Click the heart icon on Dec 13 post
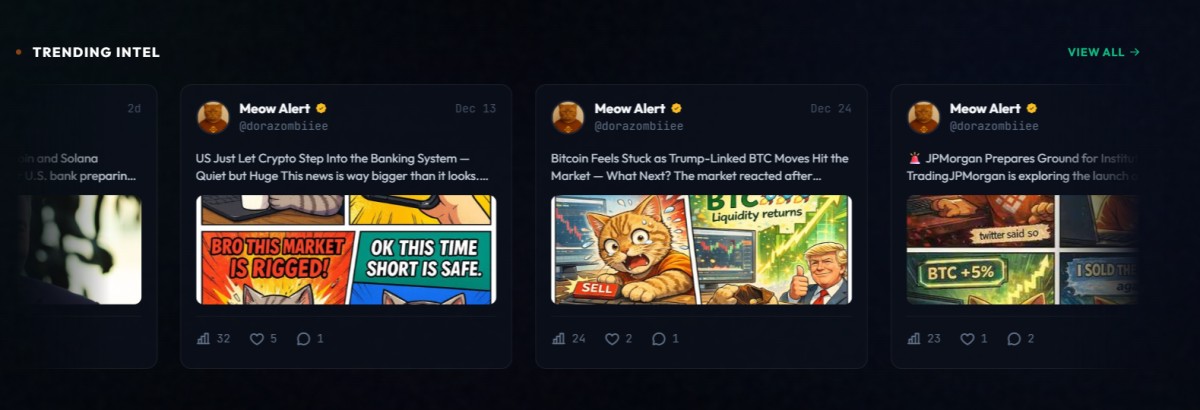Image resolution: width=1200 pixels, height=410 pixels. [256, 339]
